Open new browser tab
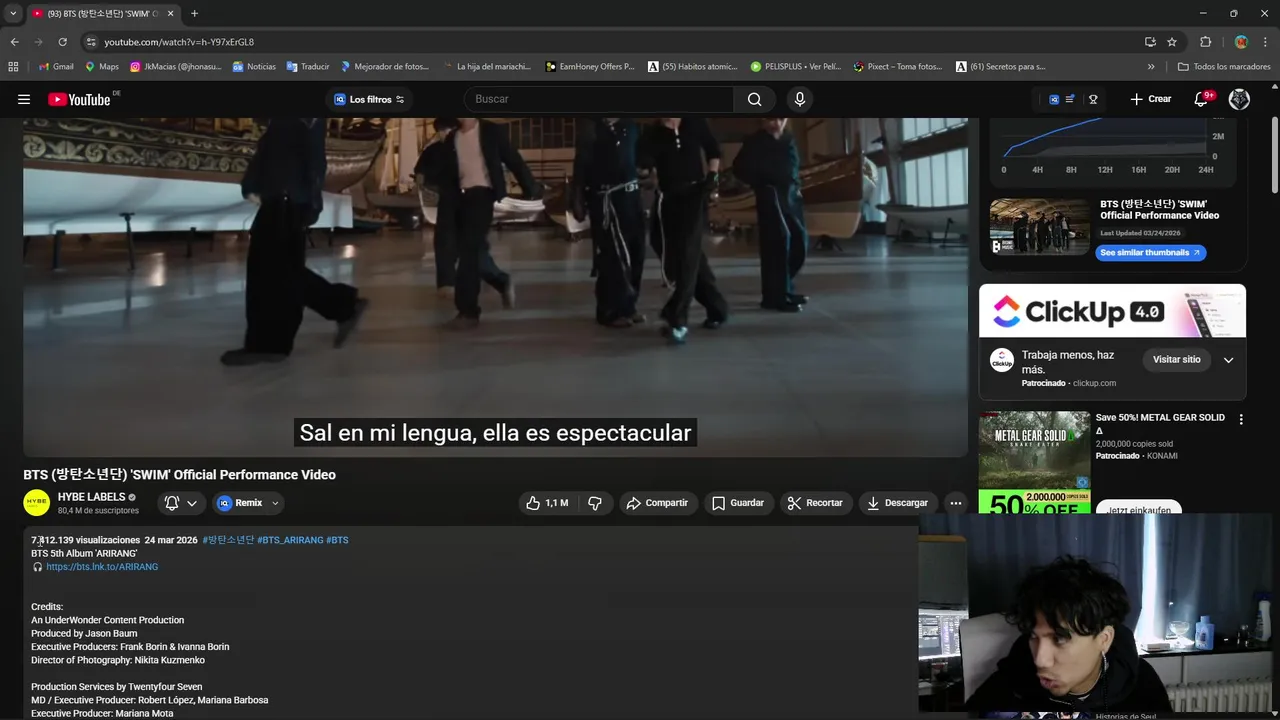The height and width of the screenshot is (720, 1280). 194,14
